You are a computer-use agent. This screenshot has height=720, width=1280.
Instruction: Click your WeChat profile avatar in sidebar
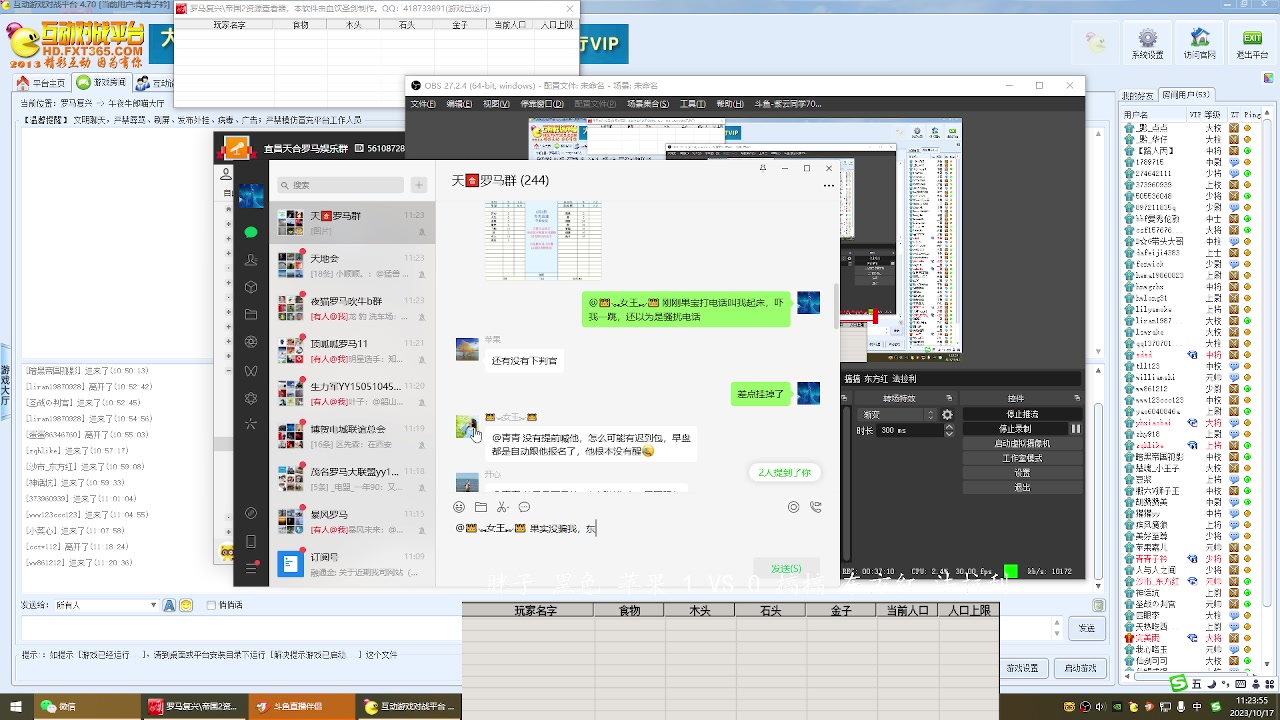pyautogui.click(x=251, y=195)
